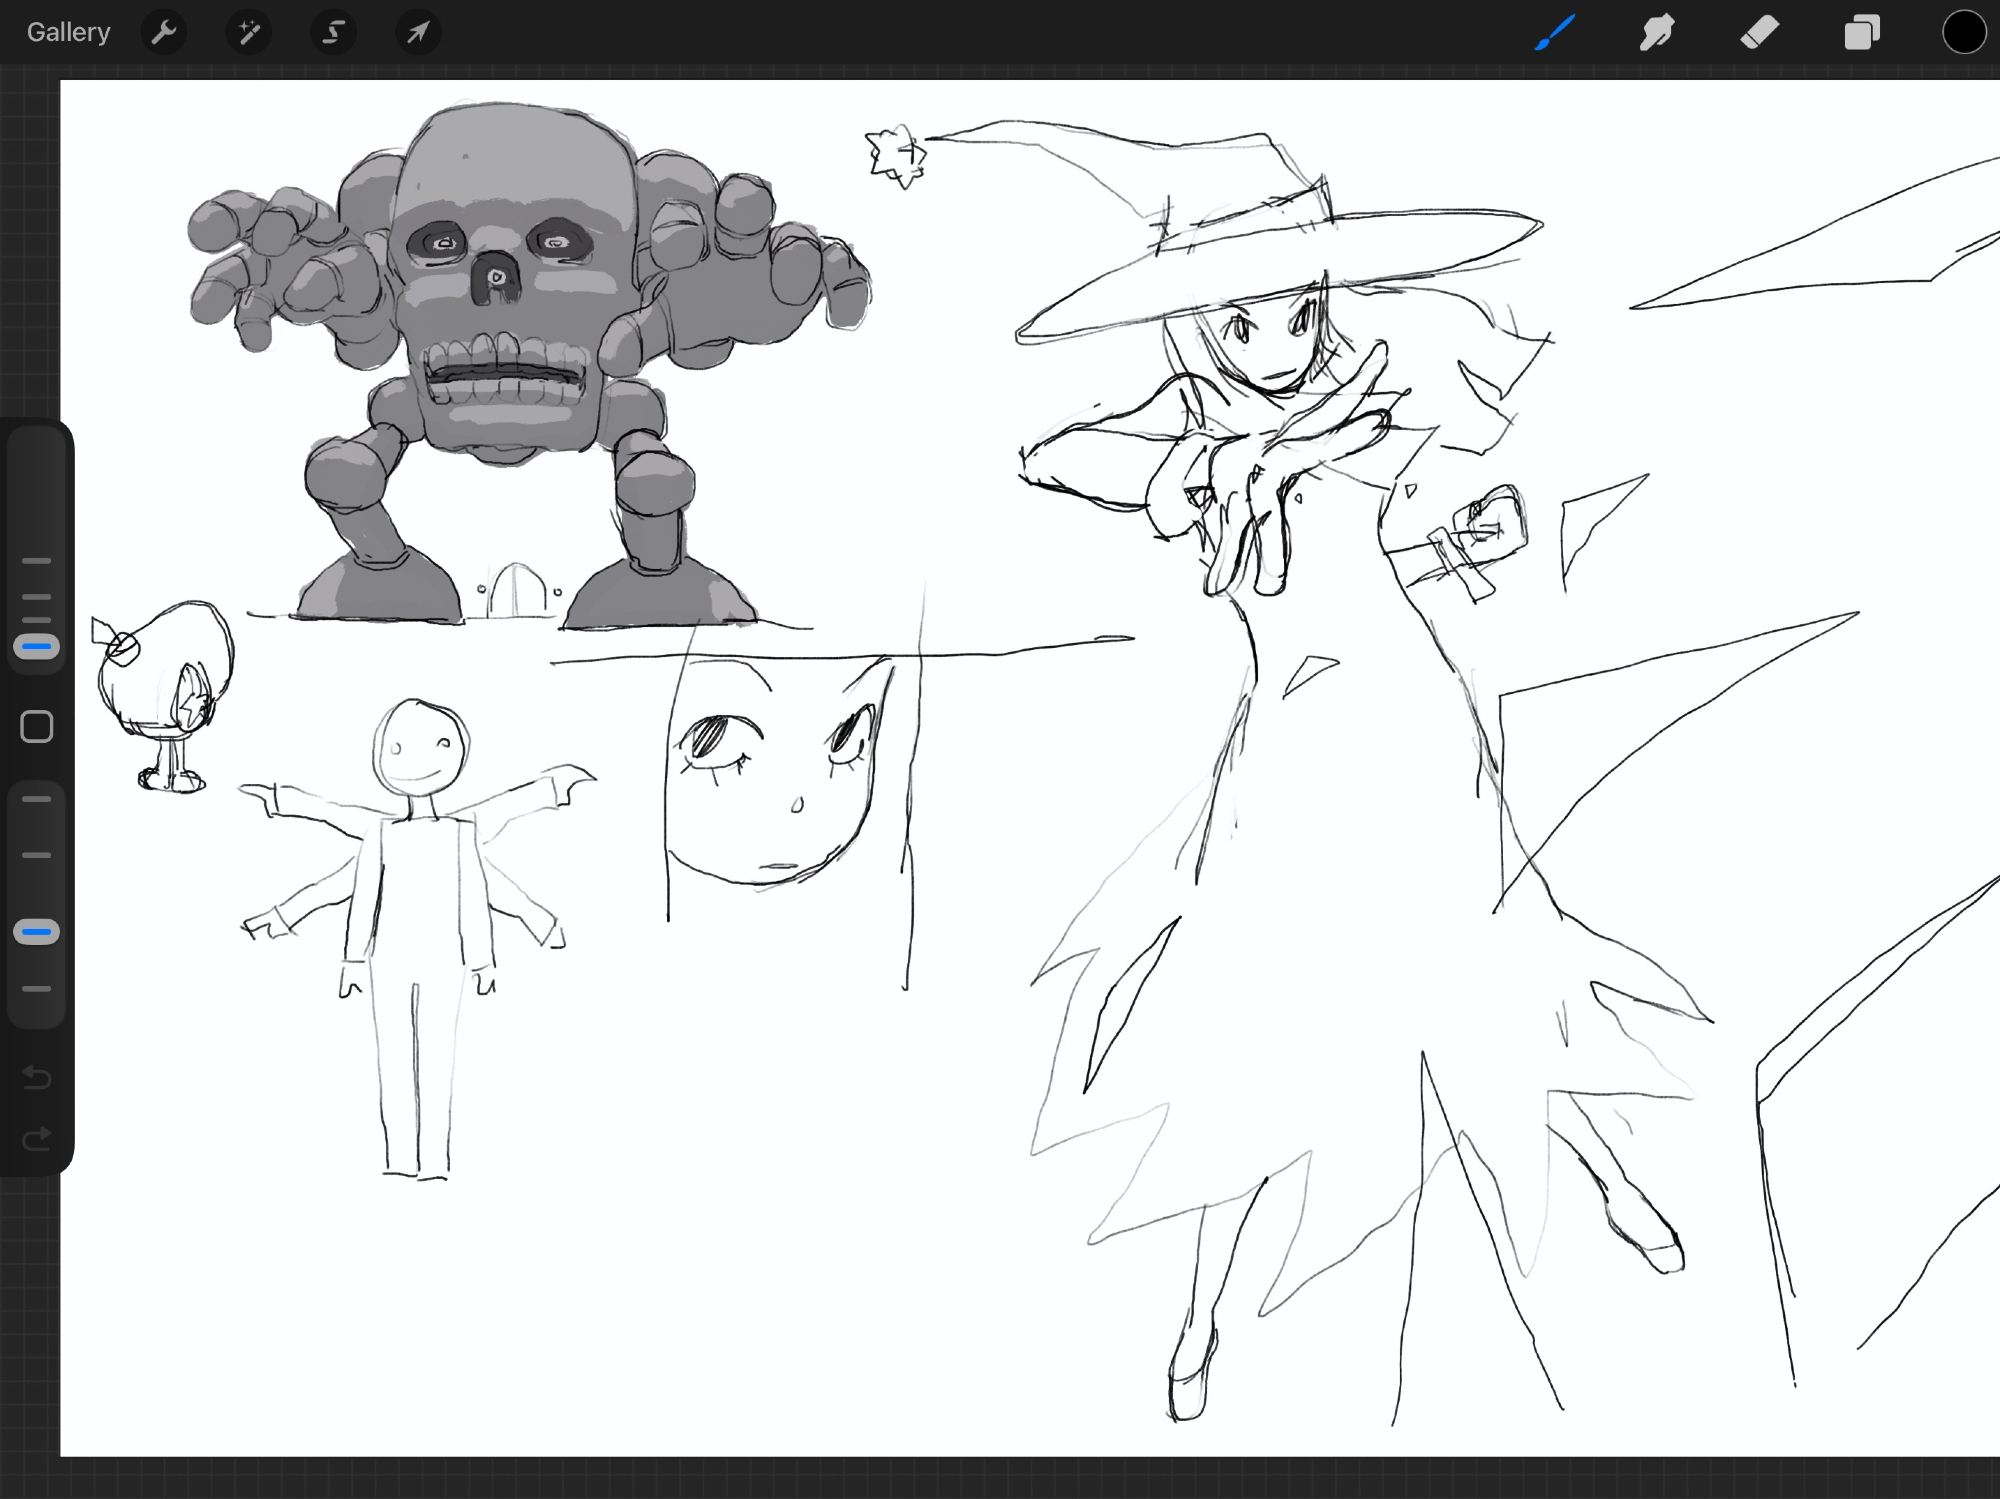Viewport: 2000px width, 1499px height.
Task: Open the Actions wrench menu
Action: [164, 33]
